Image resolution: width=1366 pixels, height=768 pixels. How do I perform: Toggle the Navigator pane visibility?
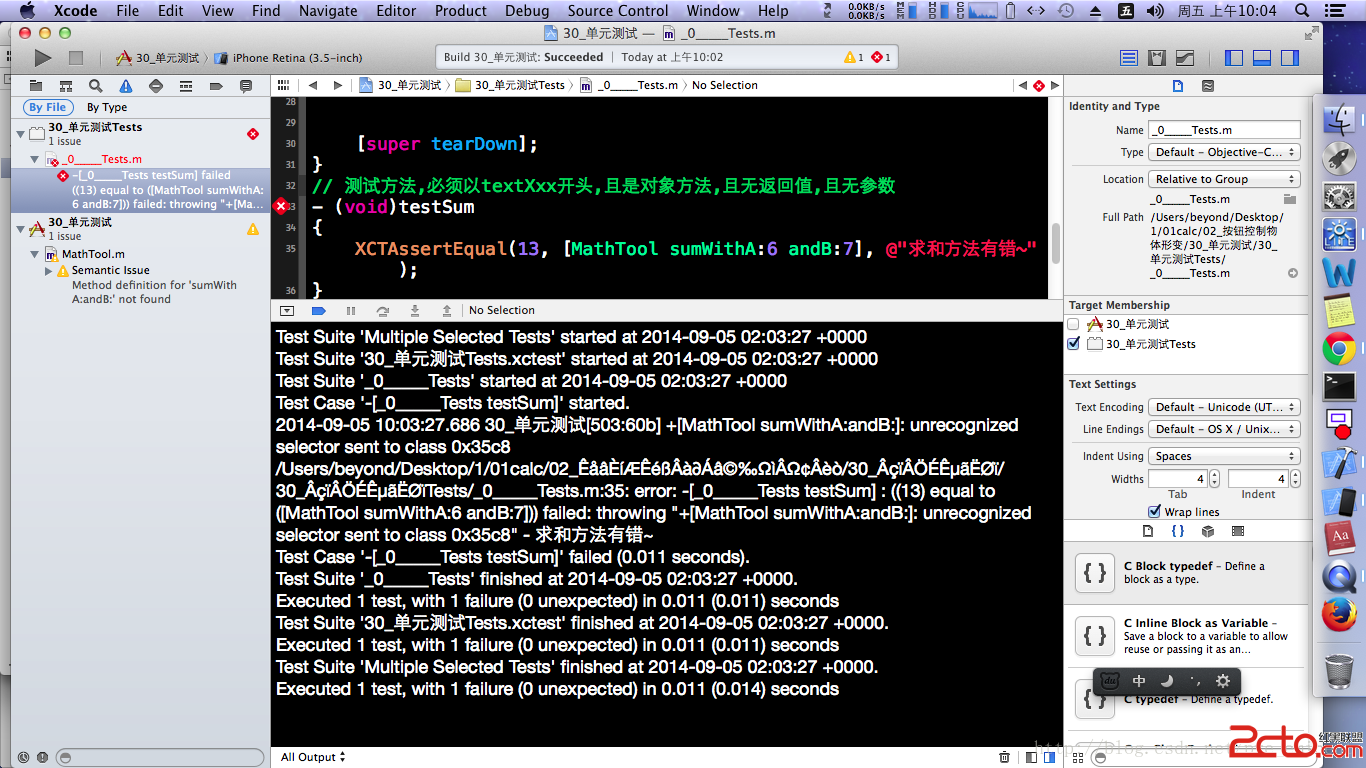click(x=1234, y=58)
